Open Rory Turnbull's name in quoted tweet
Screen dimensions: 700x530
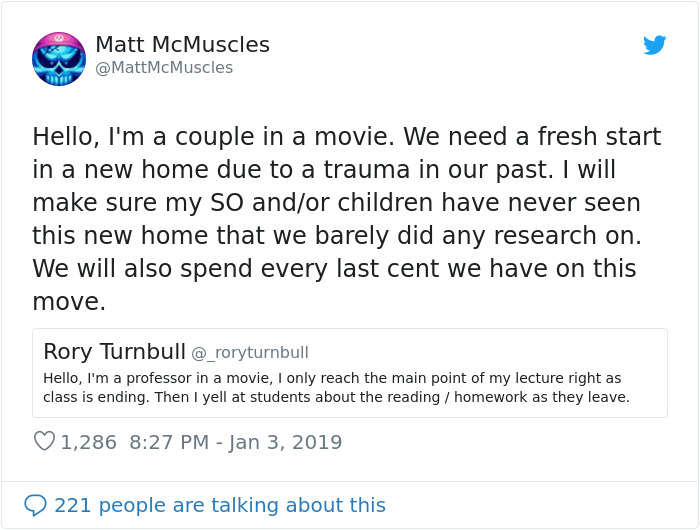pos(114,352)
